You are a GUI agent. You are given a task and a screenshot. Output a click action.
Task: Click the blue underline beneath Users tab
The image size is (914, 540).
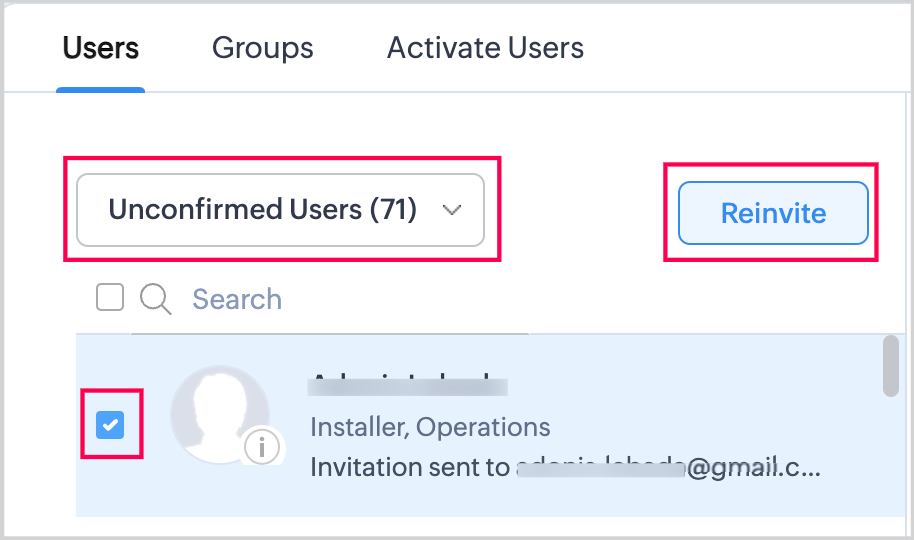[x=100, y=89]
